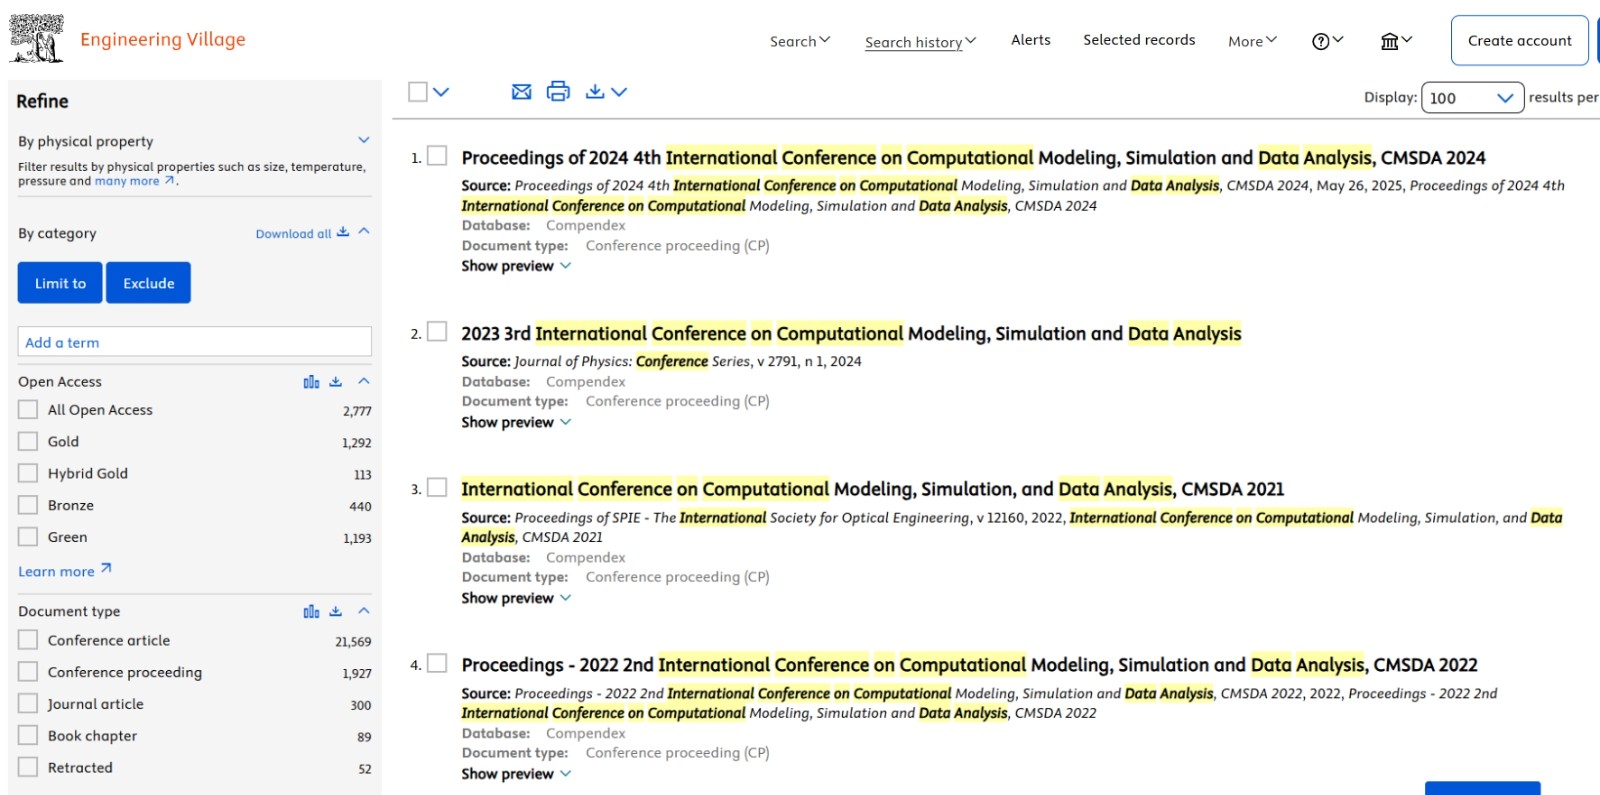Screen dimensions: 1600x795
Task: Download Open Access facet data icon
Action: (336, 382)
